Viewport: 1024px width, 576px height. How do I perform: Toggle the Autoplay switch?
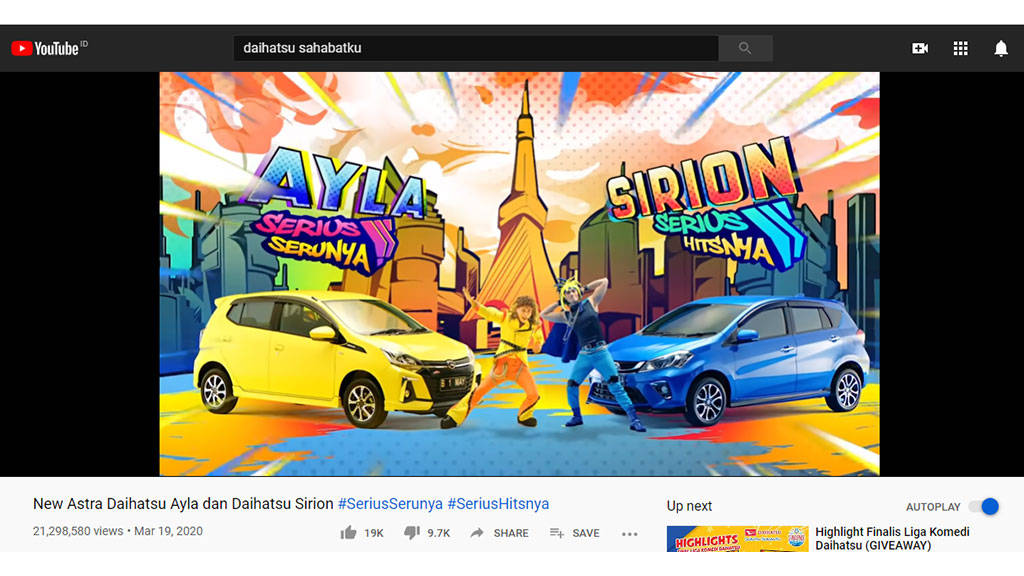point(984,507)
